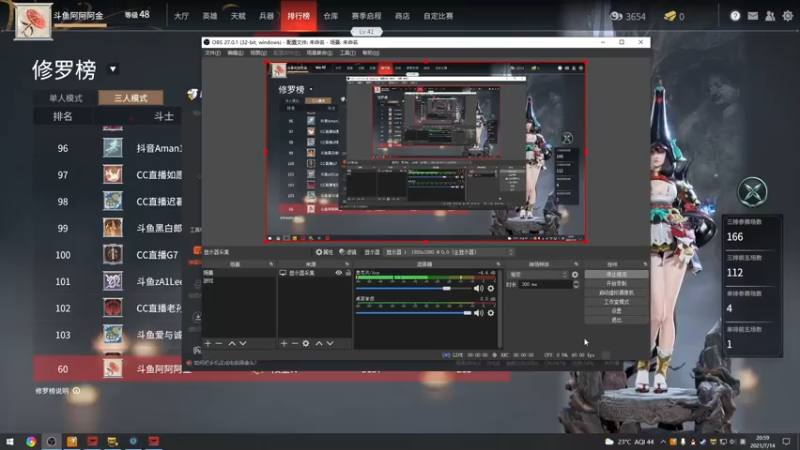The width and height of the screenshot is (800, 450).
Task: Click the 3654 currency icon in the game header
Action: click(616, 16)
